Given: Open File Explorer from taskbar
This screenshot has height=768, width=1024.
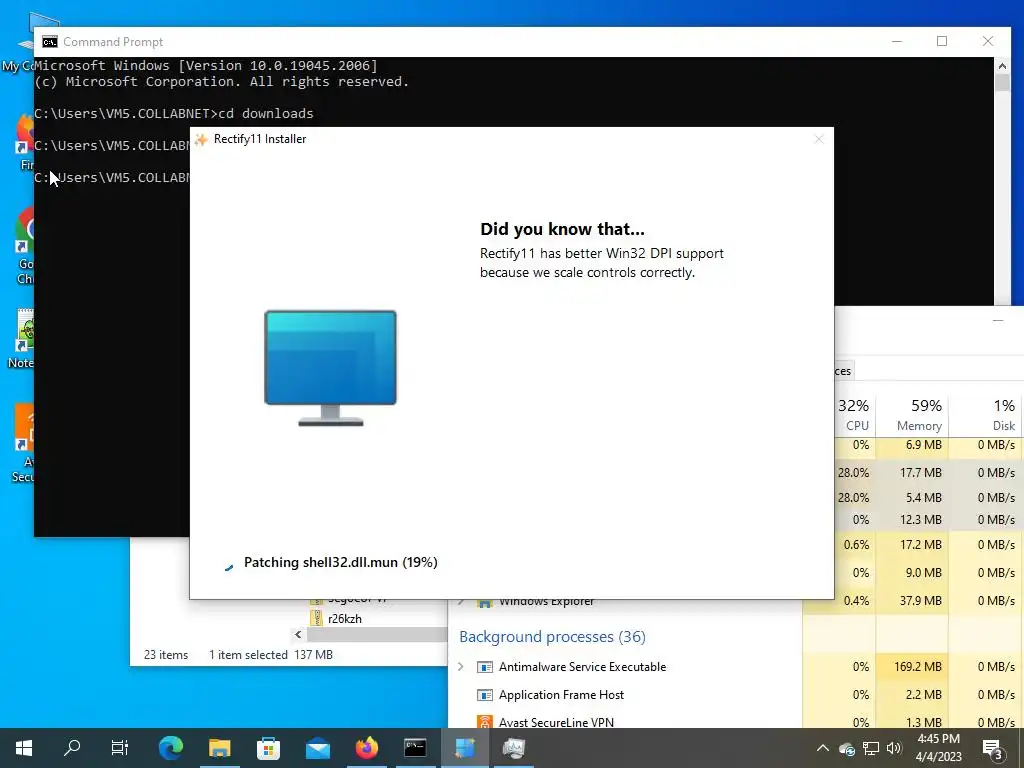Looking at the screenshot, I should [x=220, y=748].
